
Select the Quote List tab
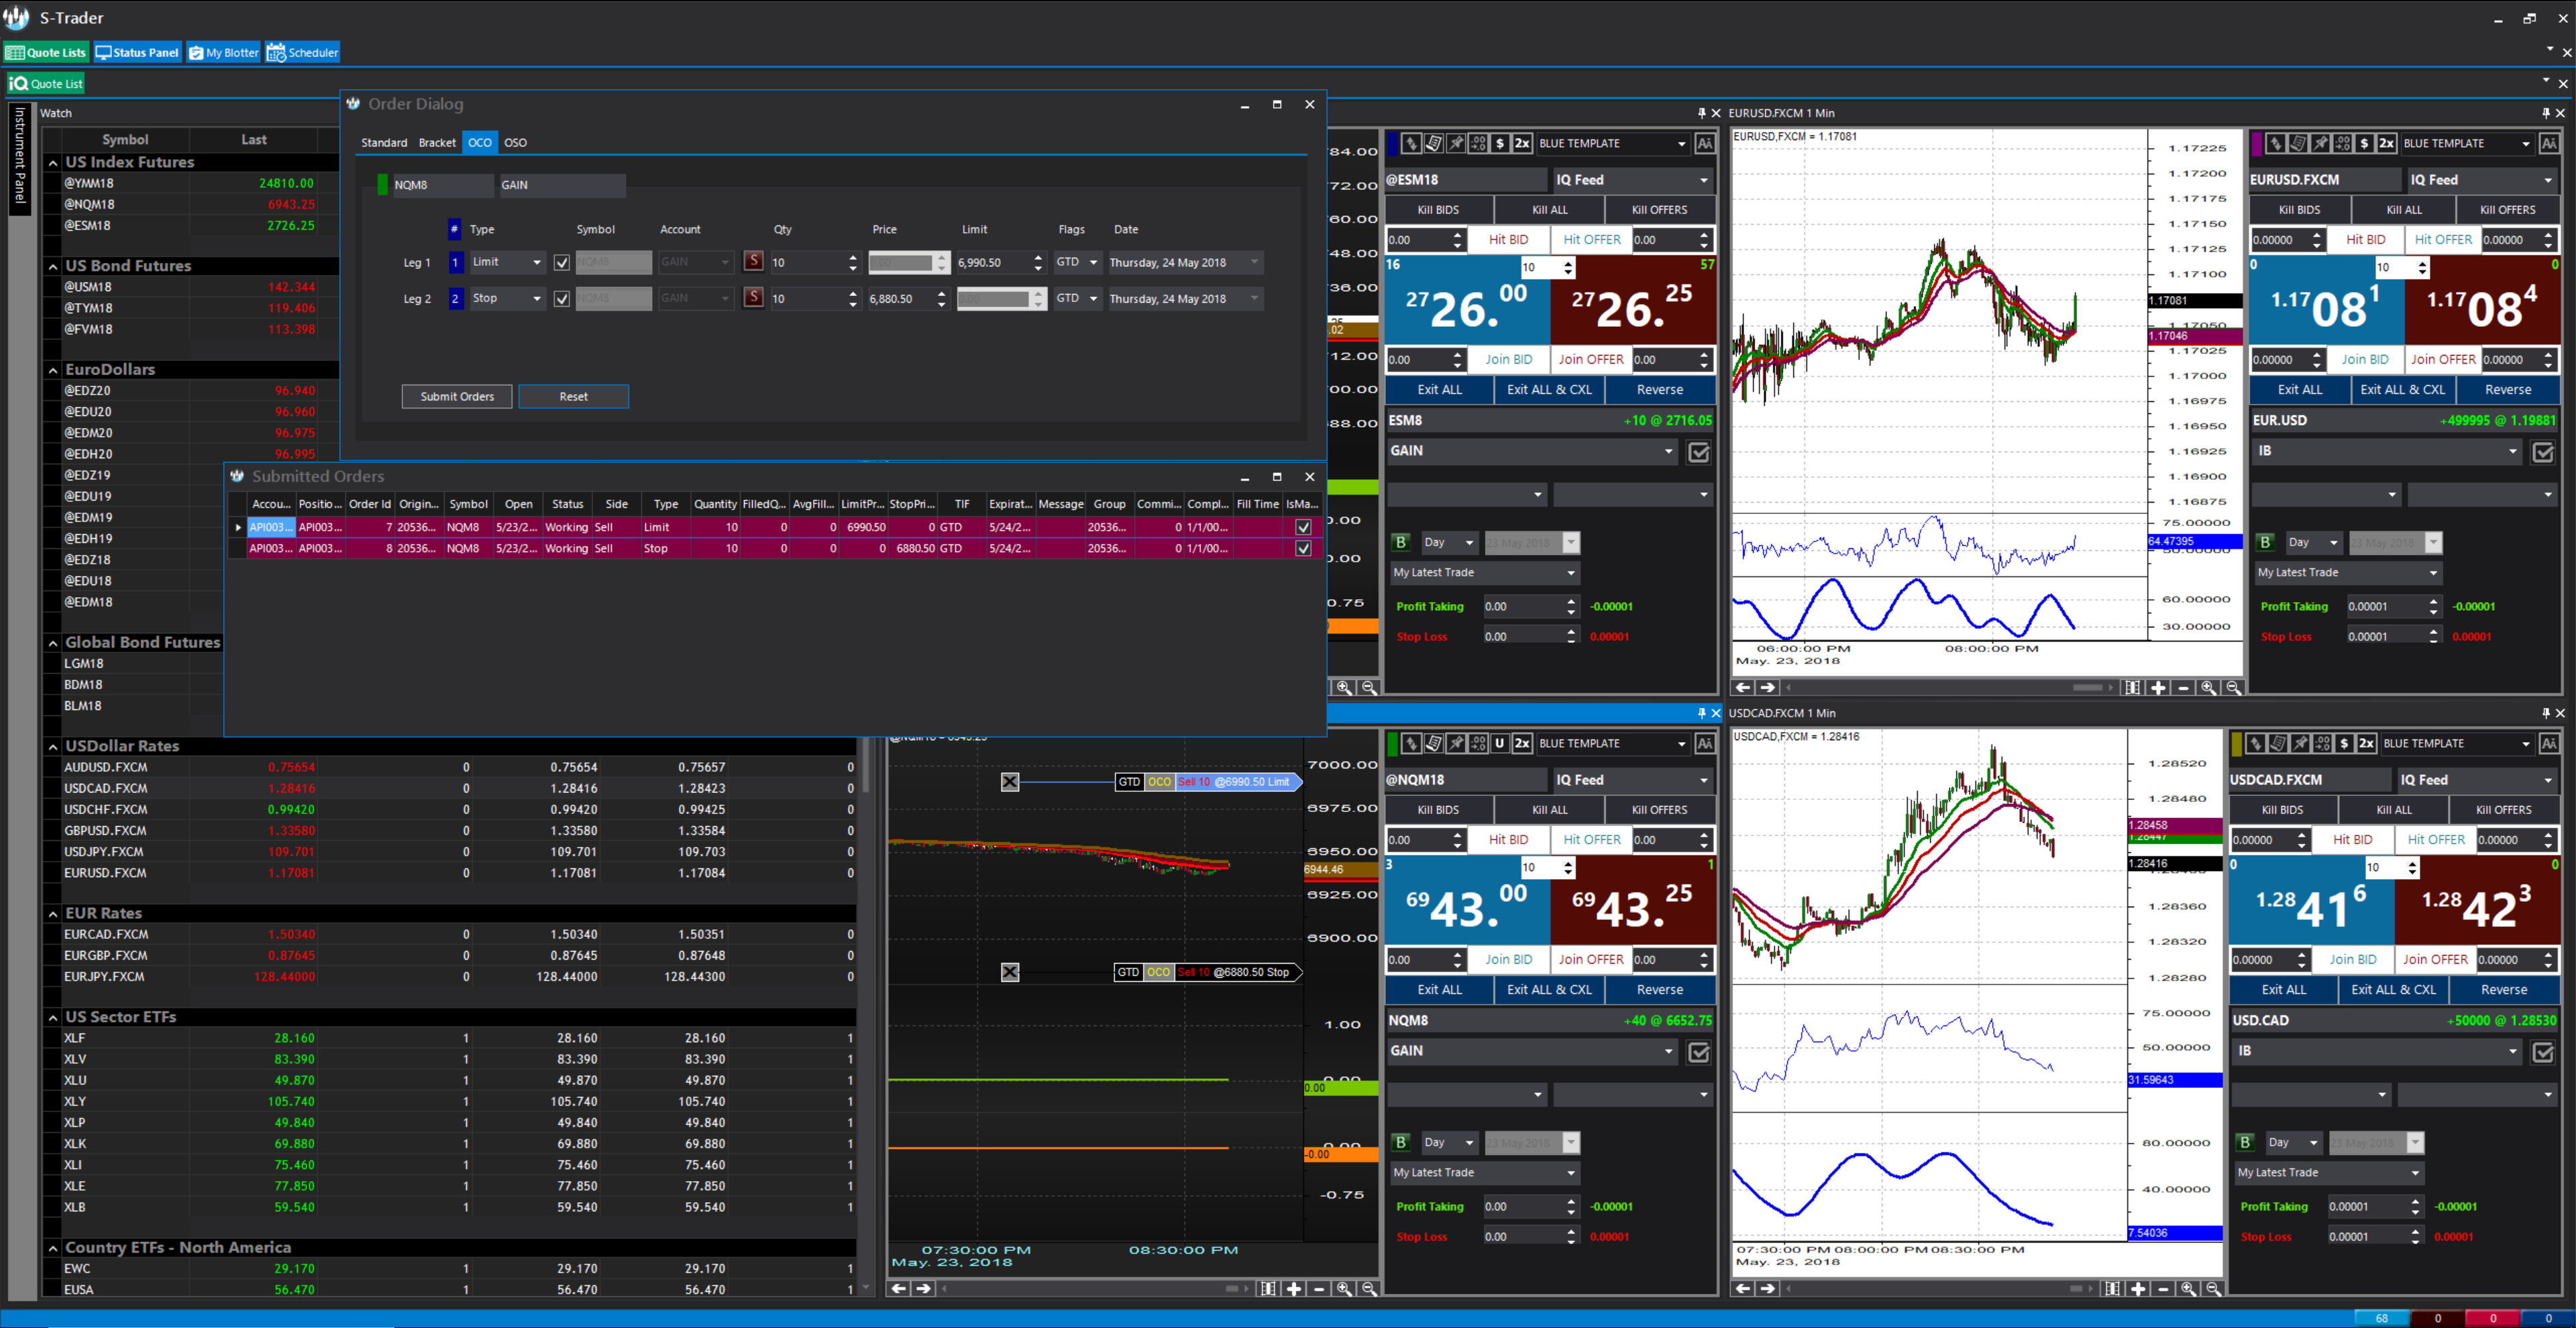(46, 84)
